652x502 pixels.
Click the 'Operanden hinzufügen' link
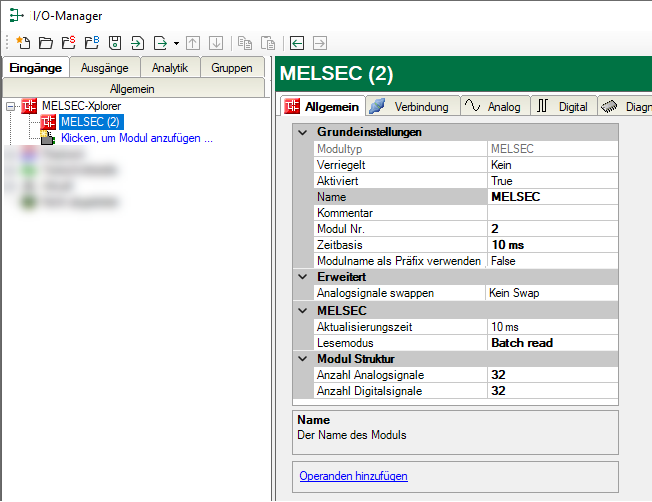pos(353,476)
